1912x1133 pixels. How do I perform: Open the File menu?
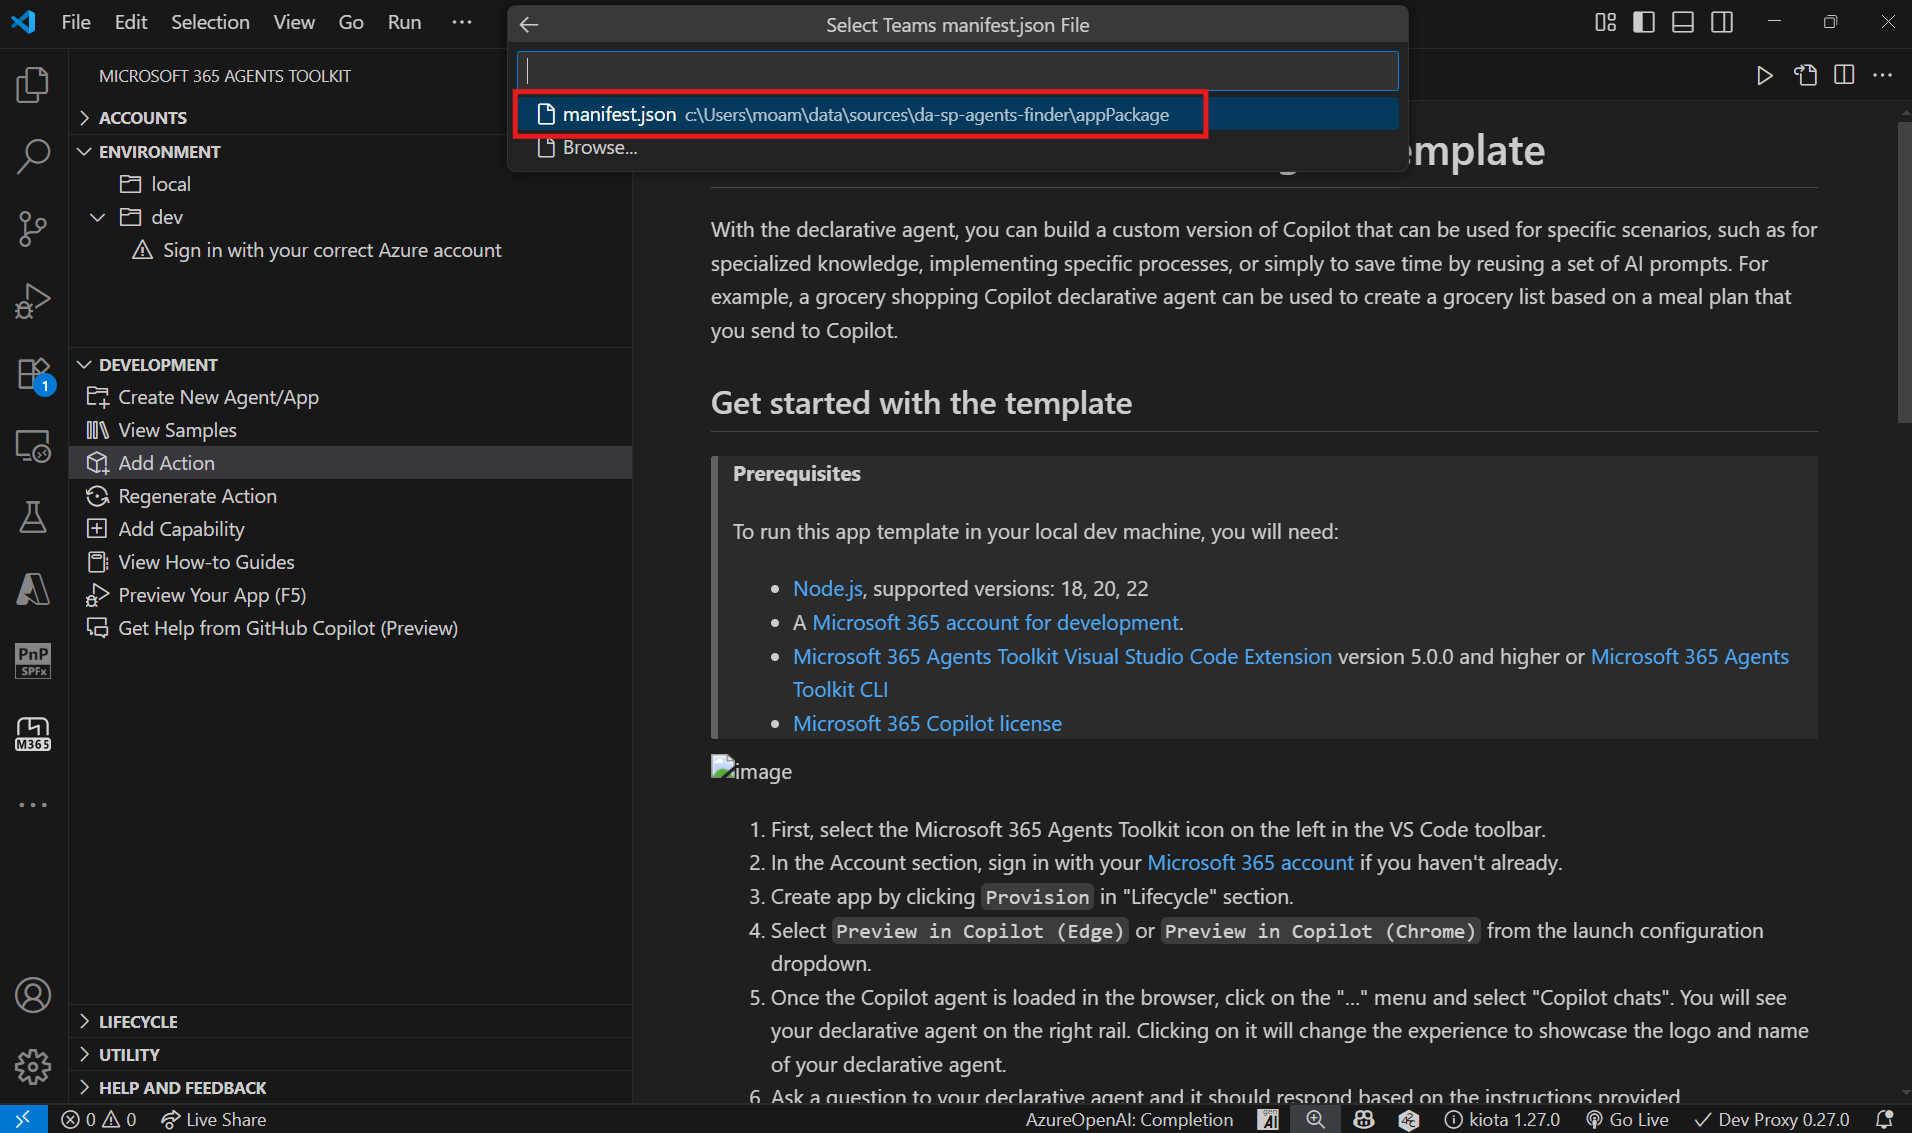[76, 22]
